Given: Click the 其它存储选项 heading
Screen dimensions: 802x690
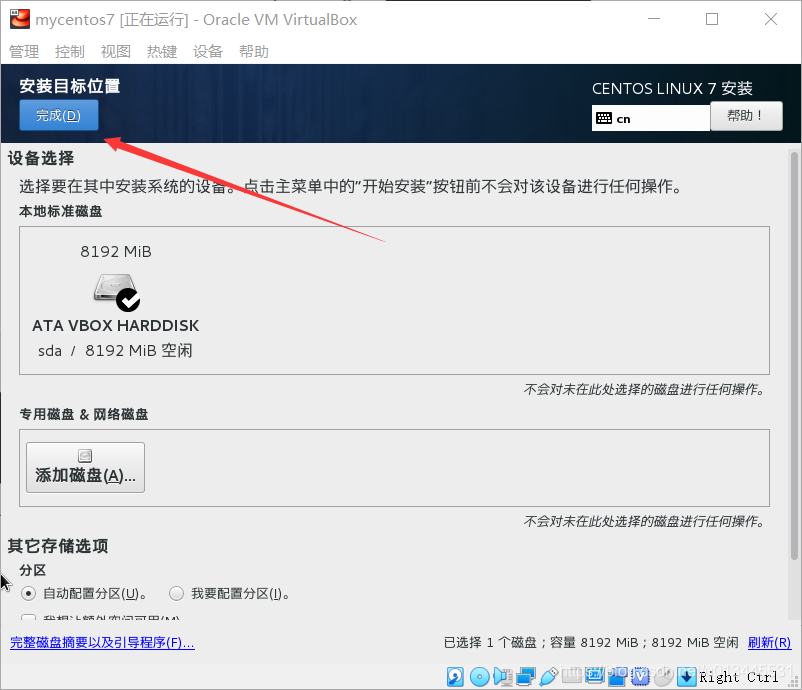Looking at the screenshot, I should click(x=58, y=546).
